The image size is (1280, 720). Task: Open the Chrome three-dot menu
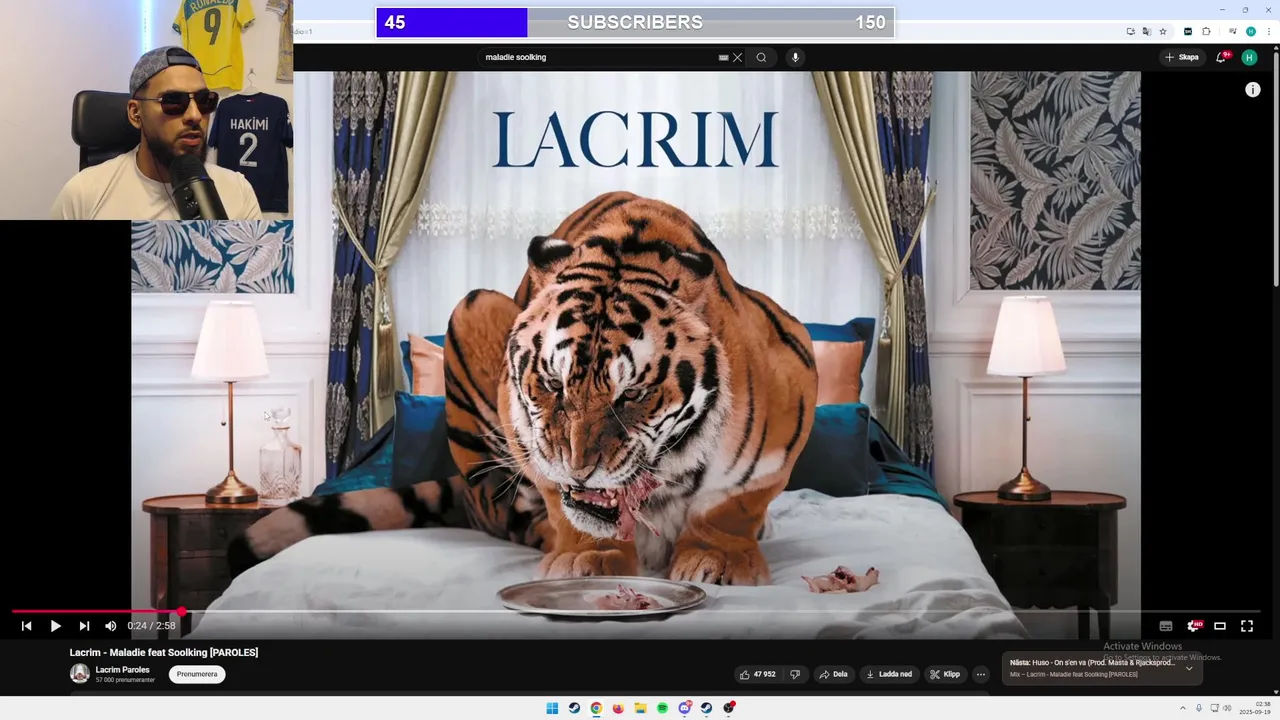pyautogui.click(x=1268, y=31)
